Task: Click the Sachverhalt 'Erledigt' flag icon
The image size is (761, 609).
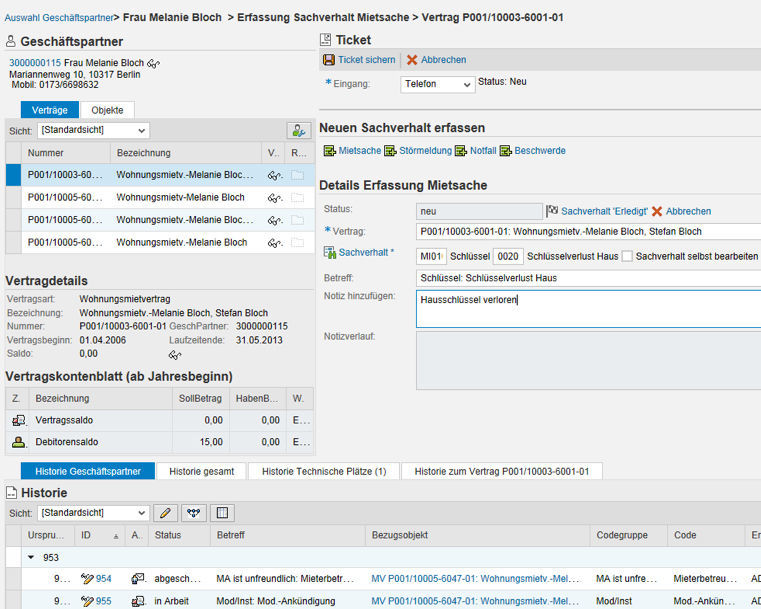Action: point(552,211)
